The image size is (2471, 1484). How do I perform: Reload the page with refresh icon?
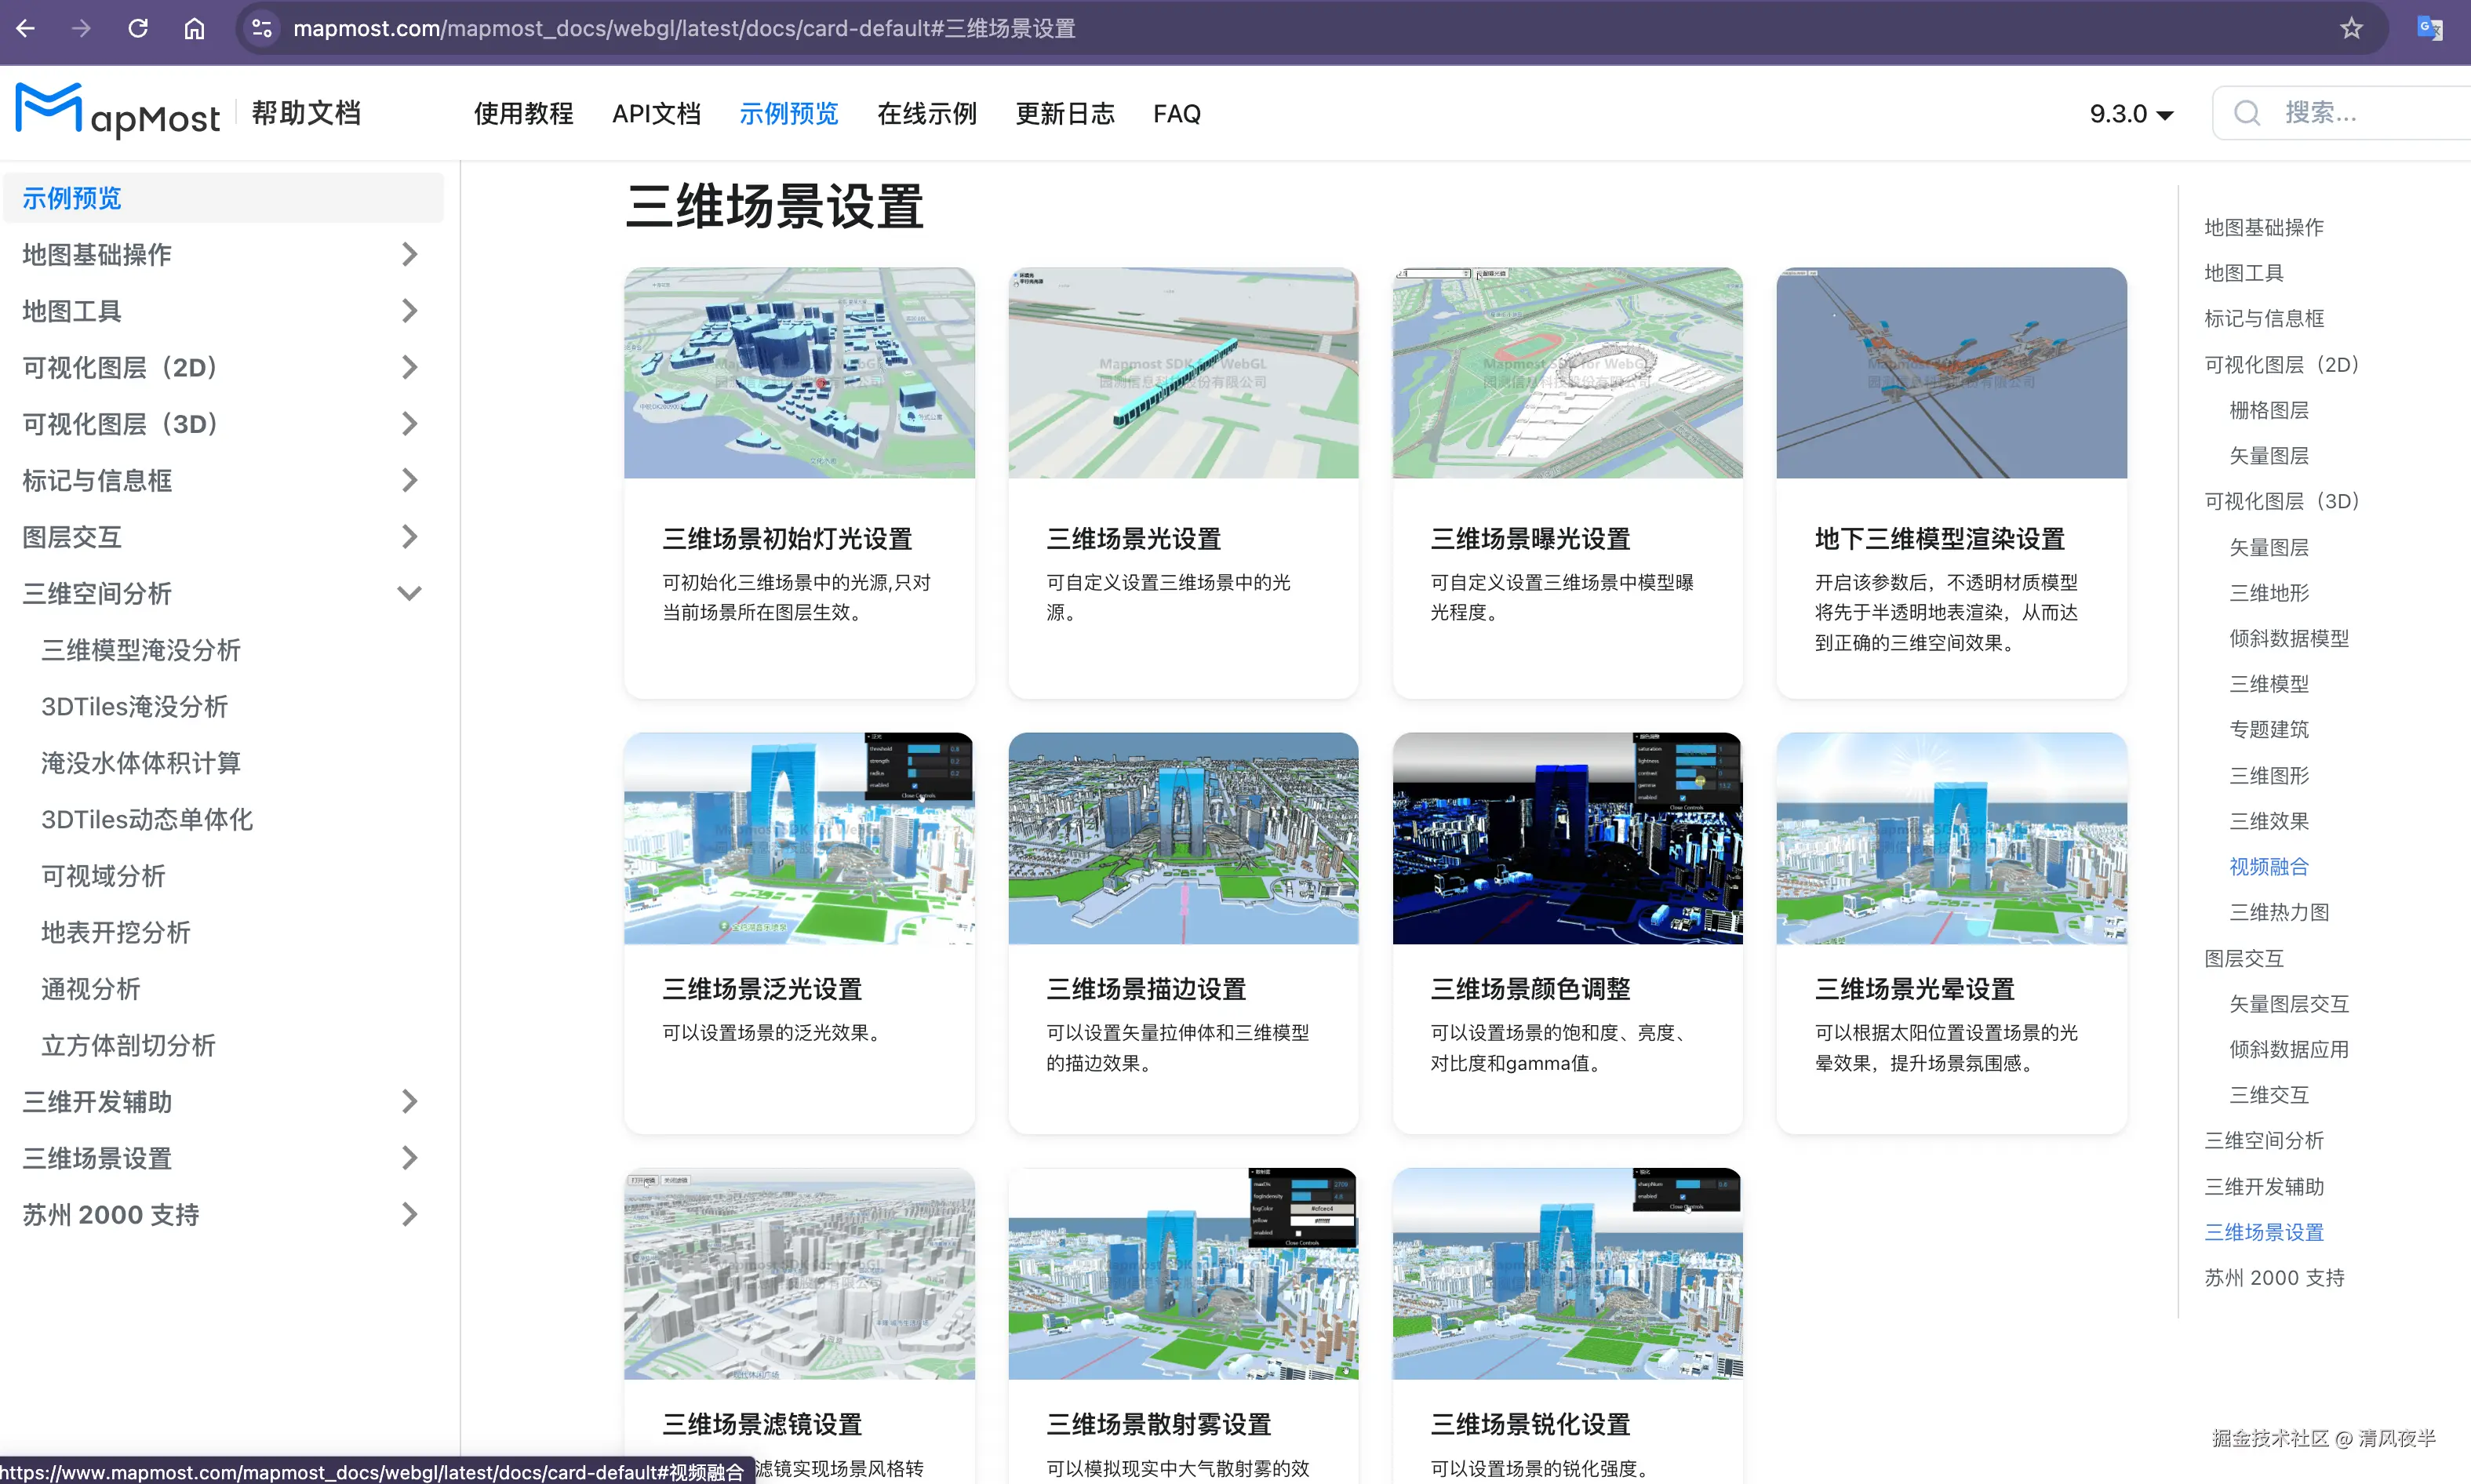(x=138, y=28)
